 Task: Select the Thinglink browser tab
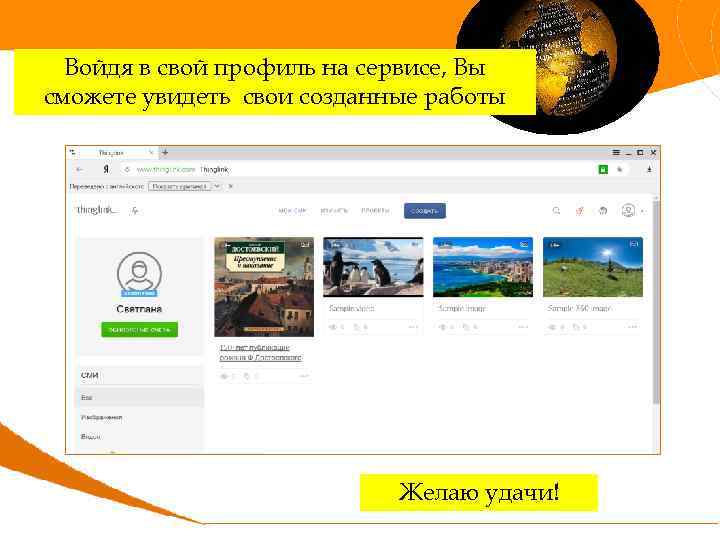[112, 152]
